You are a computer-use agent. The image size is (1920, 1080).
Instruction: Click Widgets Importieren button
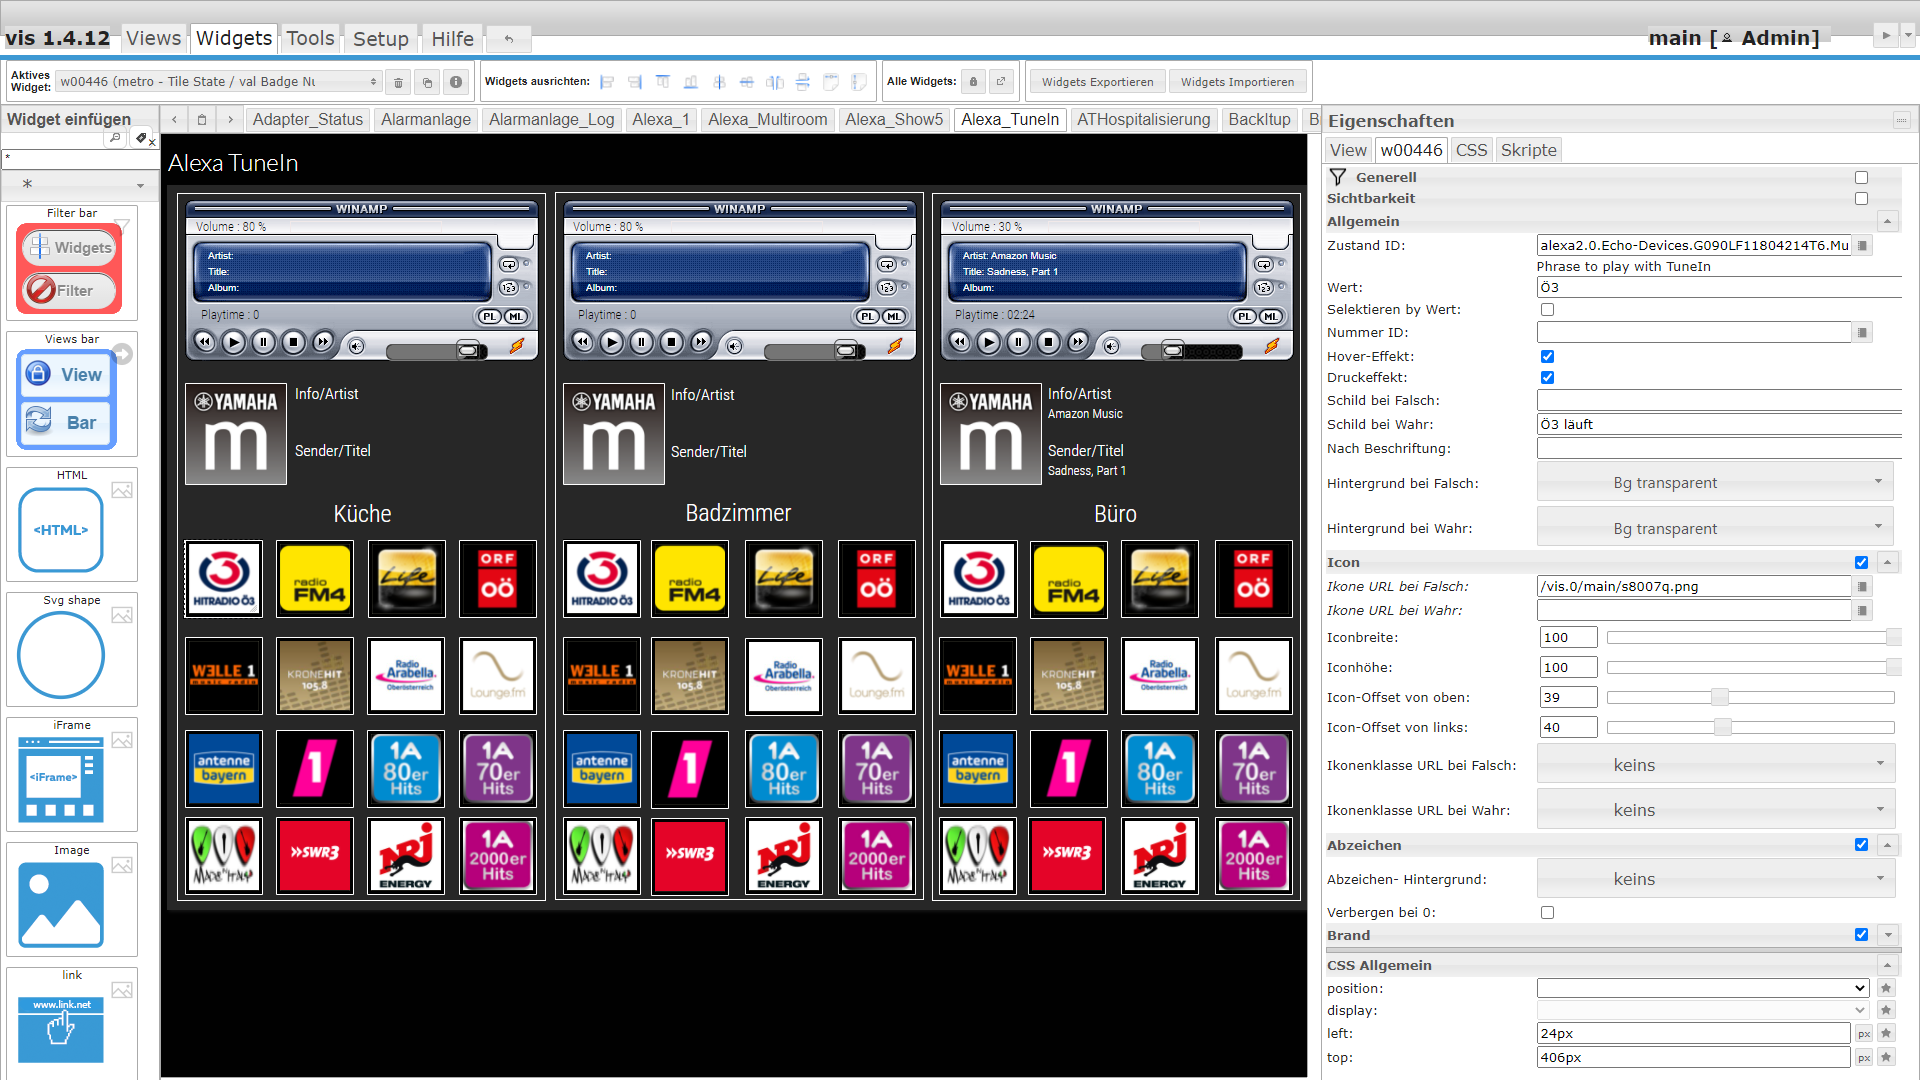point(1237,82)
